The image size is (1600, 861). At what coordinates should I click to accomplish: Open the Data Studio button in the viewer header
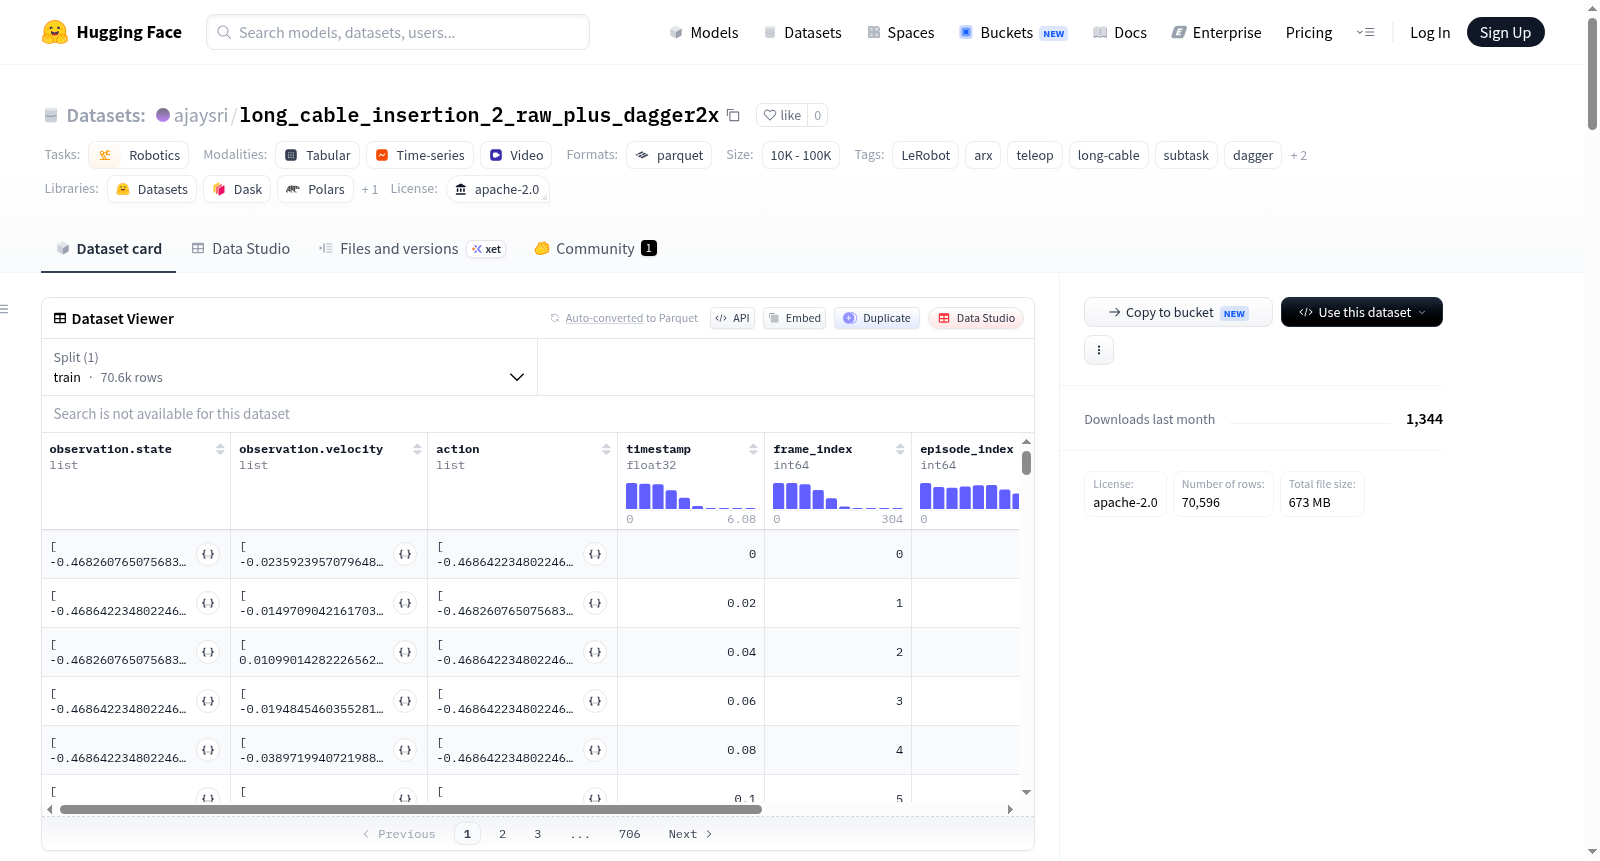pyautogui.click(x=976, y=318)
